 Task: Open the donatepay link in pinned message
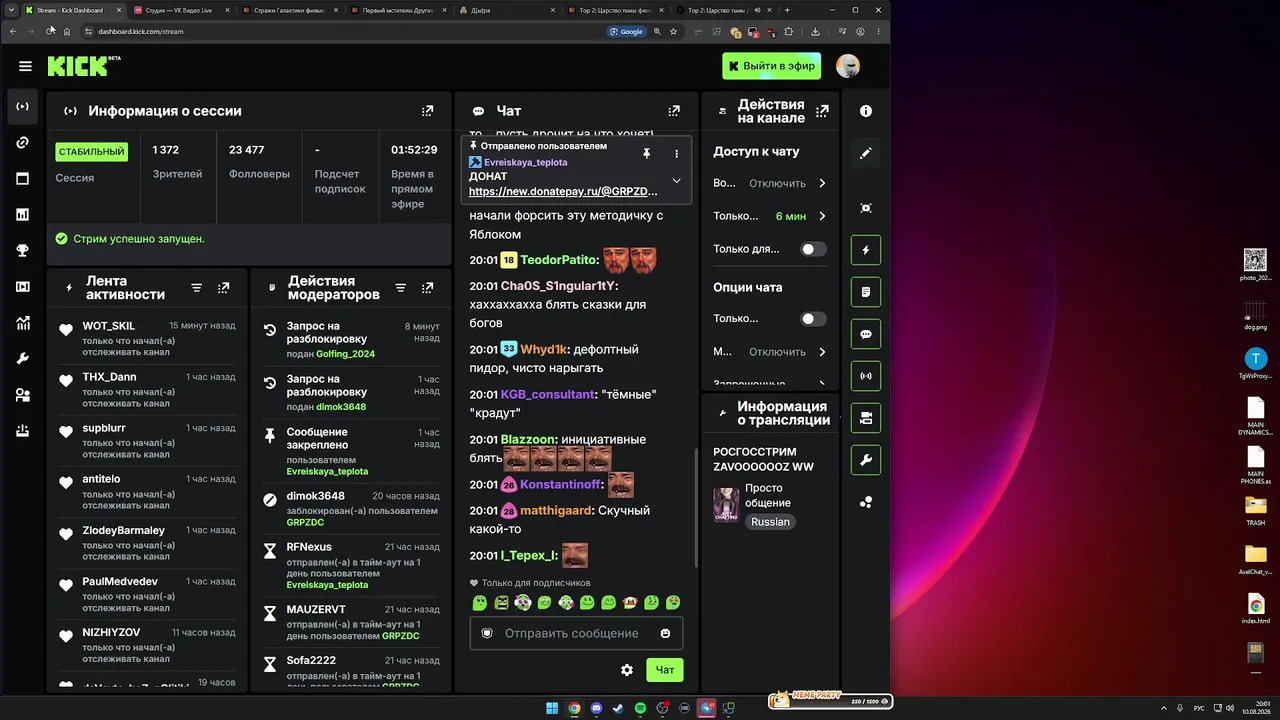tap(563, 191)
